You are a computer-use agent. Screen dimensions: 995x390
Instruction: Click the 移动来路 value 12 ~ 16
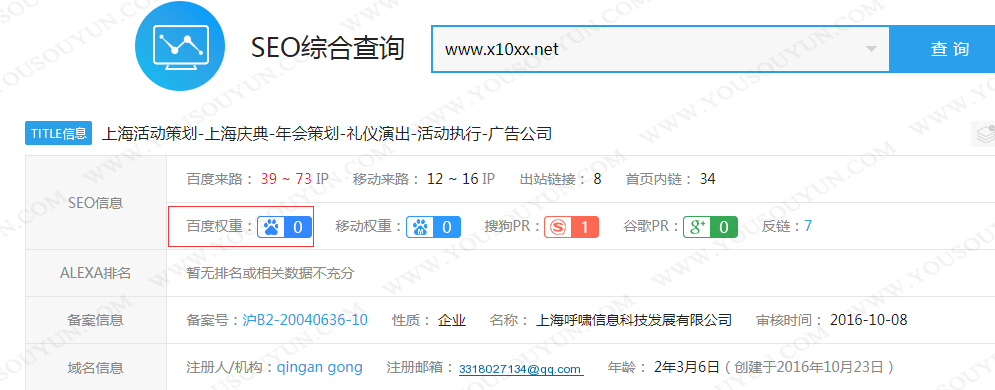pos(453,179)
